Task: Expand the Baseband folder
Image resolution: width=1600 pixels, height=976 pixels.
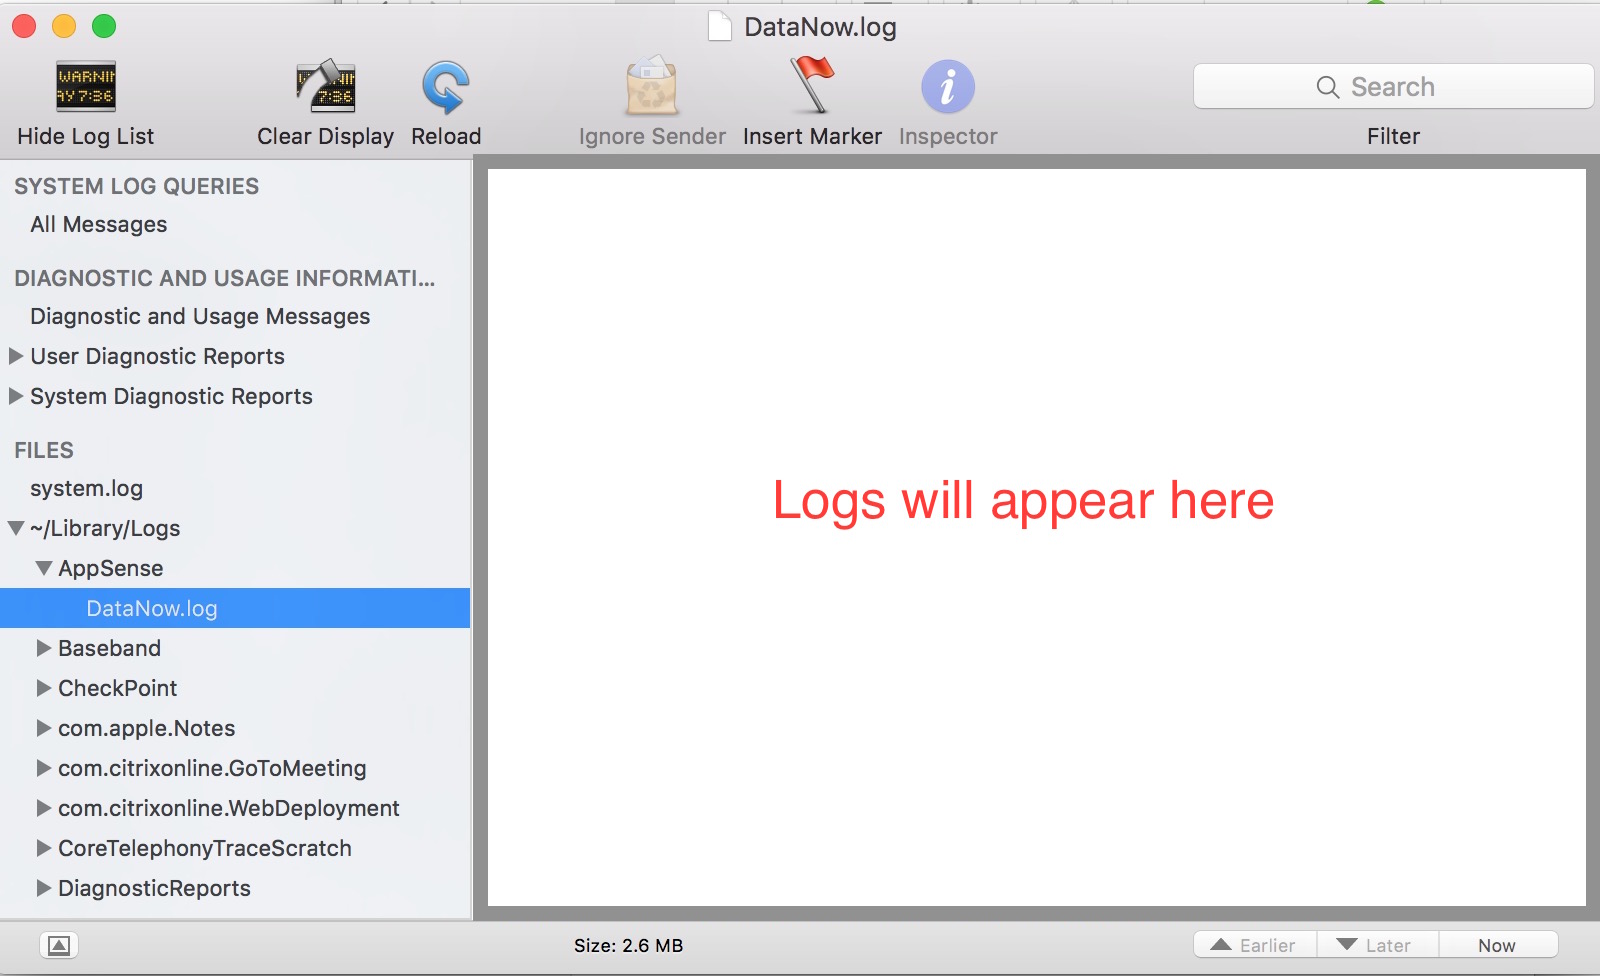Action: (x=44, y=648)
